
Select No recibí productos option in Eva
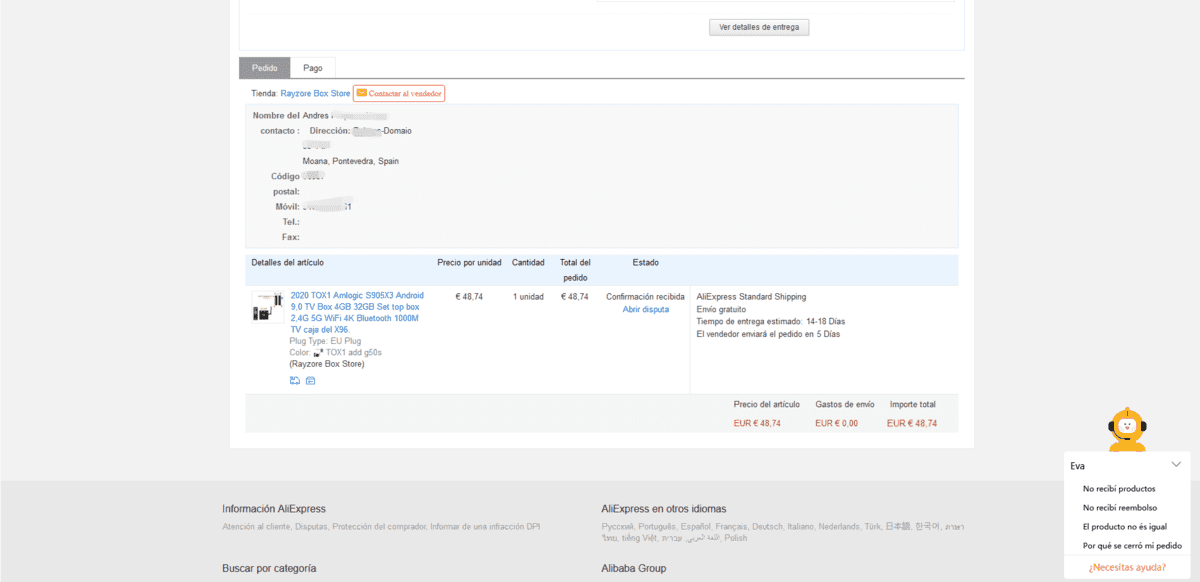1119,489
